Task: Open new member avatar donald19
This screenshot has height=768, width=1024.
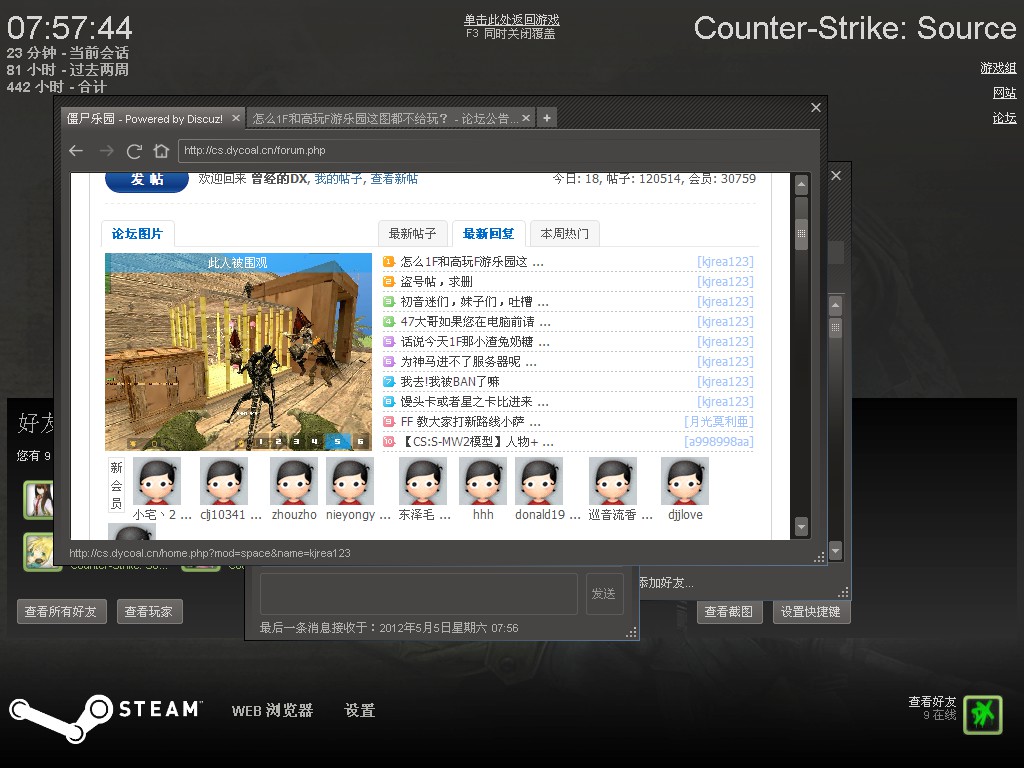Action: point(539,481)
